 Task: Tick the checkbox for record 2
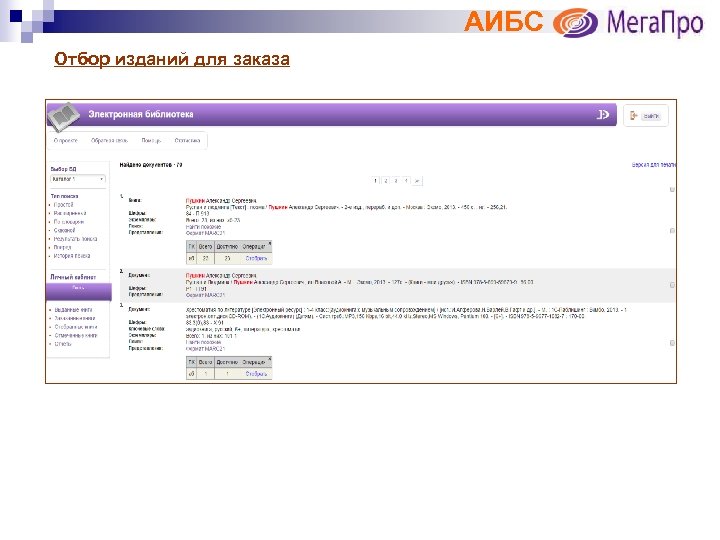(x=672, y=285)
